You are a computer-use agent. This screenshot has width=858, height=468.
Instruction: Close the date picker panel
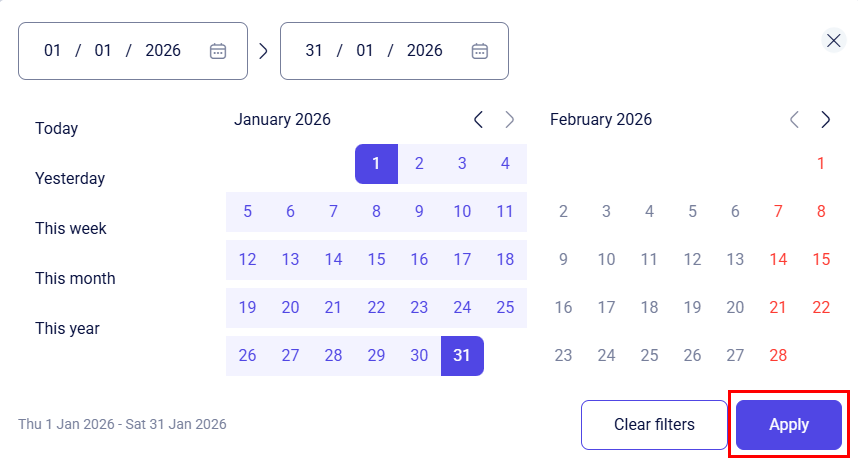click(x=834, y=40)
